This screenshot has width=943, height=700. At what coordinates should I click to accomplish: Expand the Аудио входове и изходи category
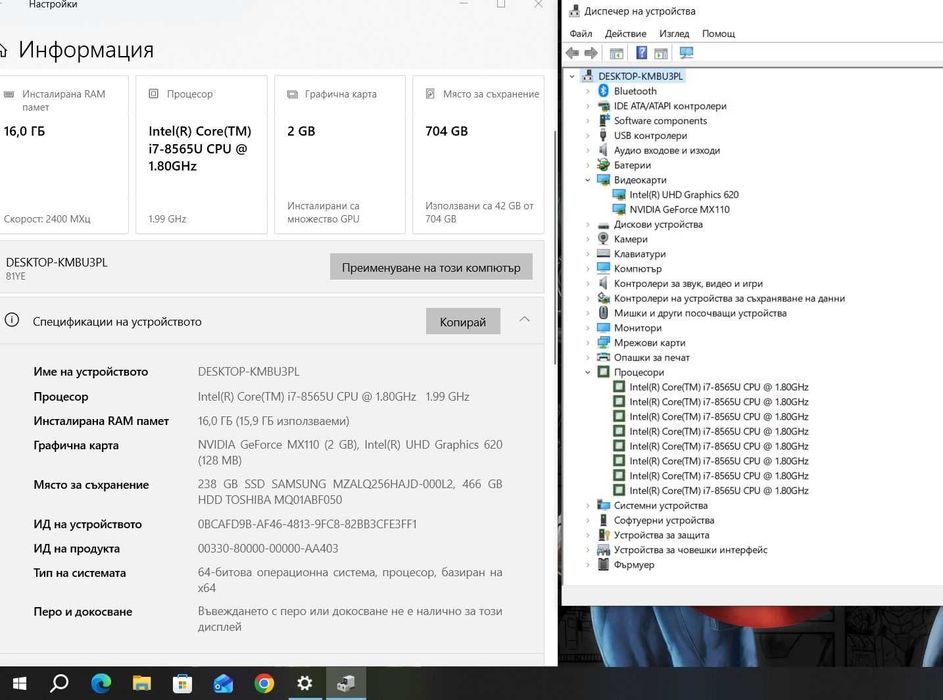(588, 150)
